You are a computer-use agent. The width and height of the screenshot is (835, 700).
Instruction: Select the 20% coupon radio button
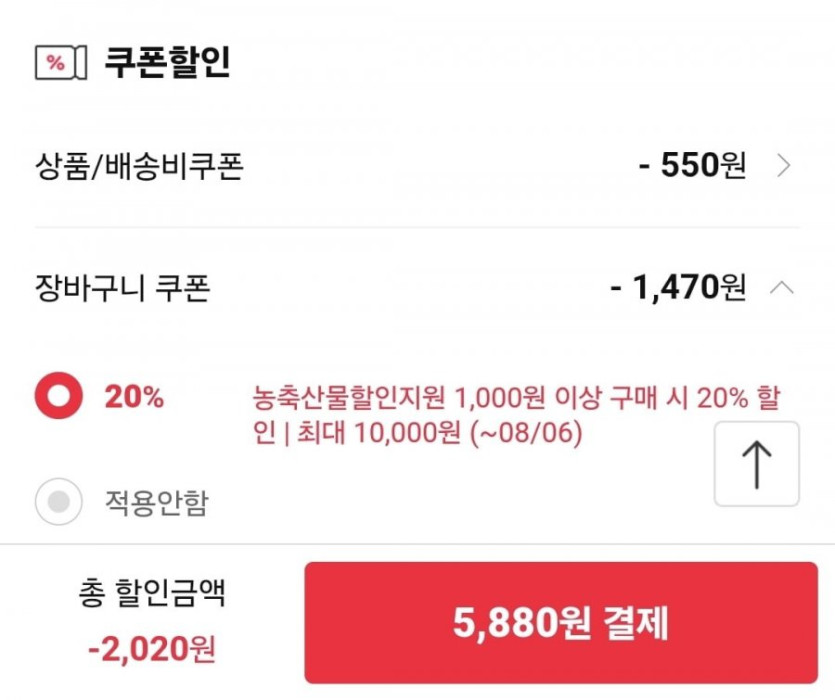point(59,397)
